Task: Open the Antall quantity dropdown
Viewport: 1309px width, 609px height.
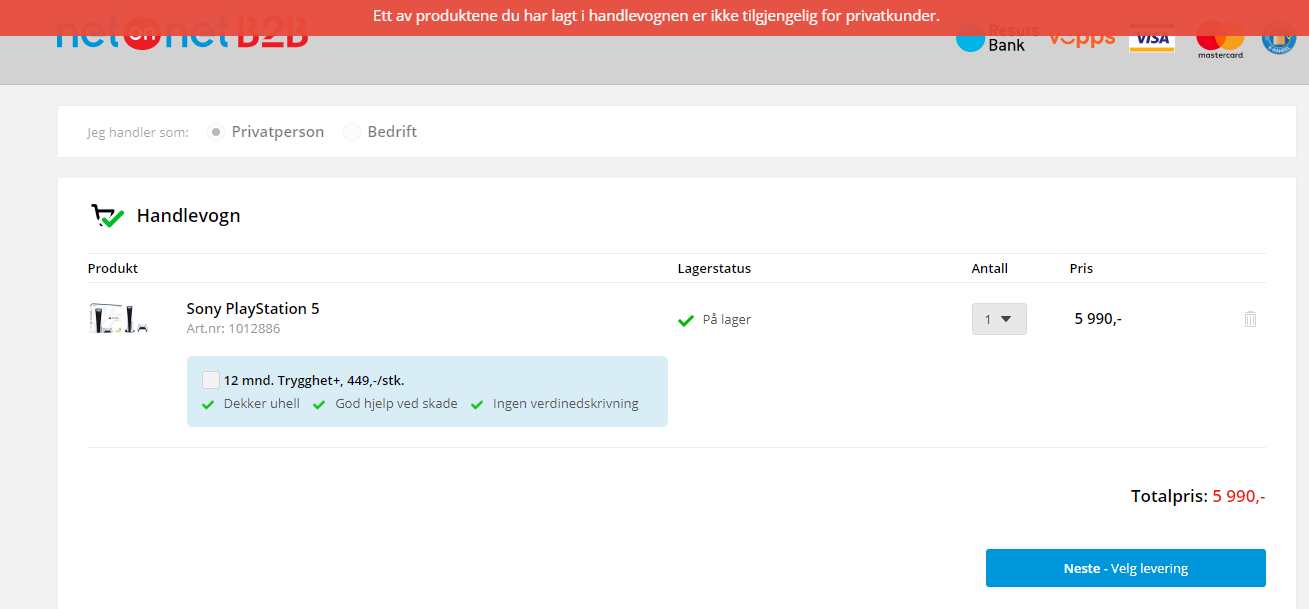Action: click(999, 319)
